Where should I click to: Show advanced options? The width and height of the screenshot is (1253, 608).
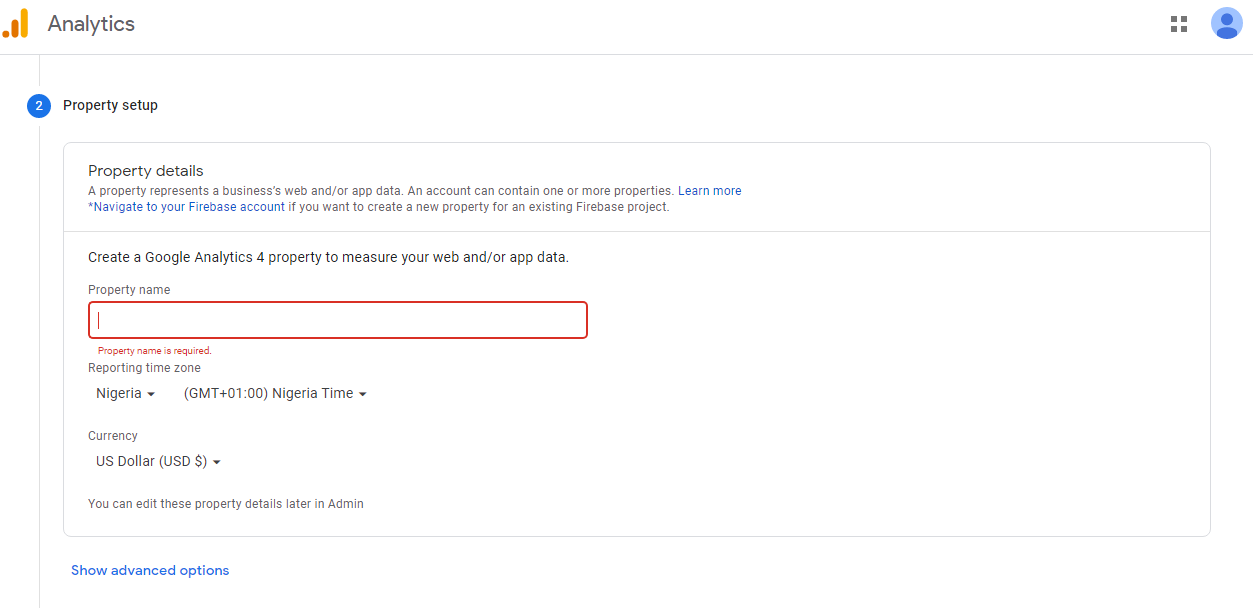point(150,570)
